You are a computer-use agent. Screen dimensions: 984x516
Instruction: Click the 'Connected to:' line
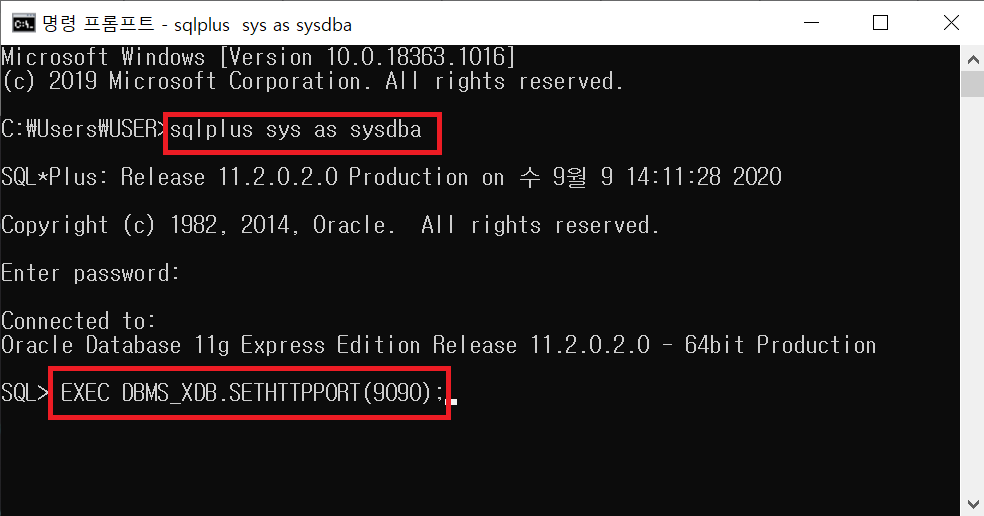(x=78, y=321)
